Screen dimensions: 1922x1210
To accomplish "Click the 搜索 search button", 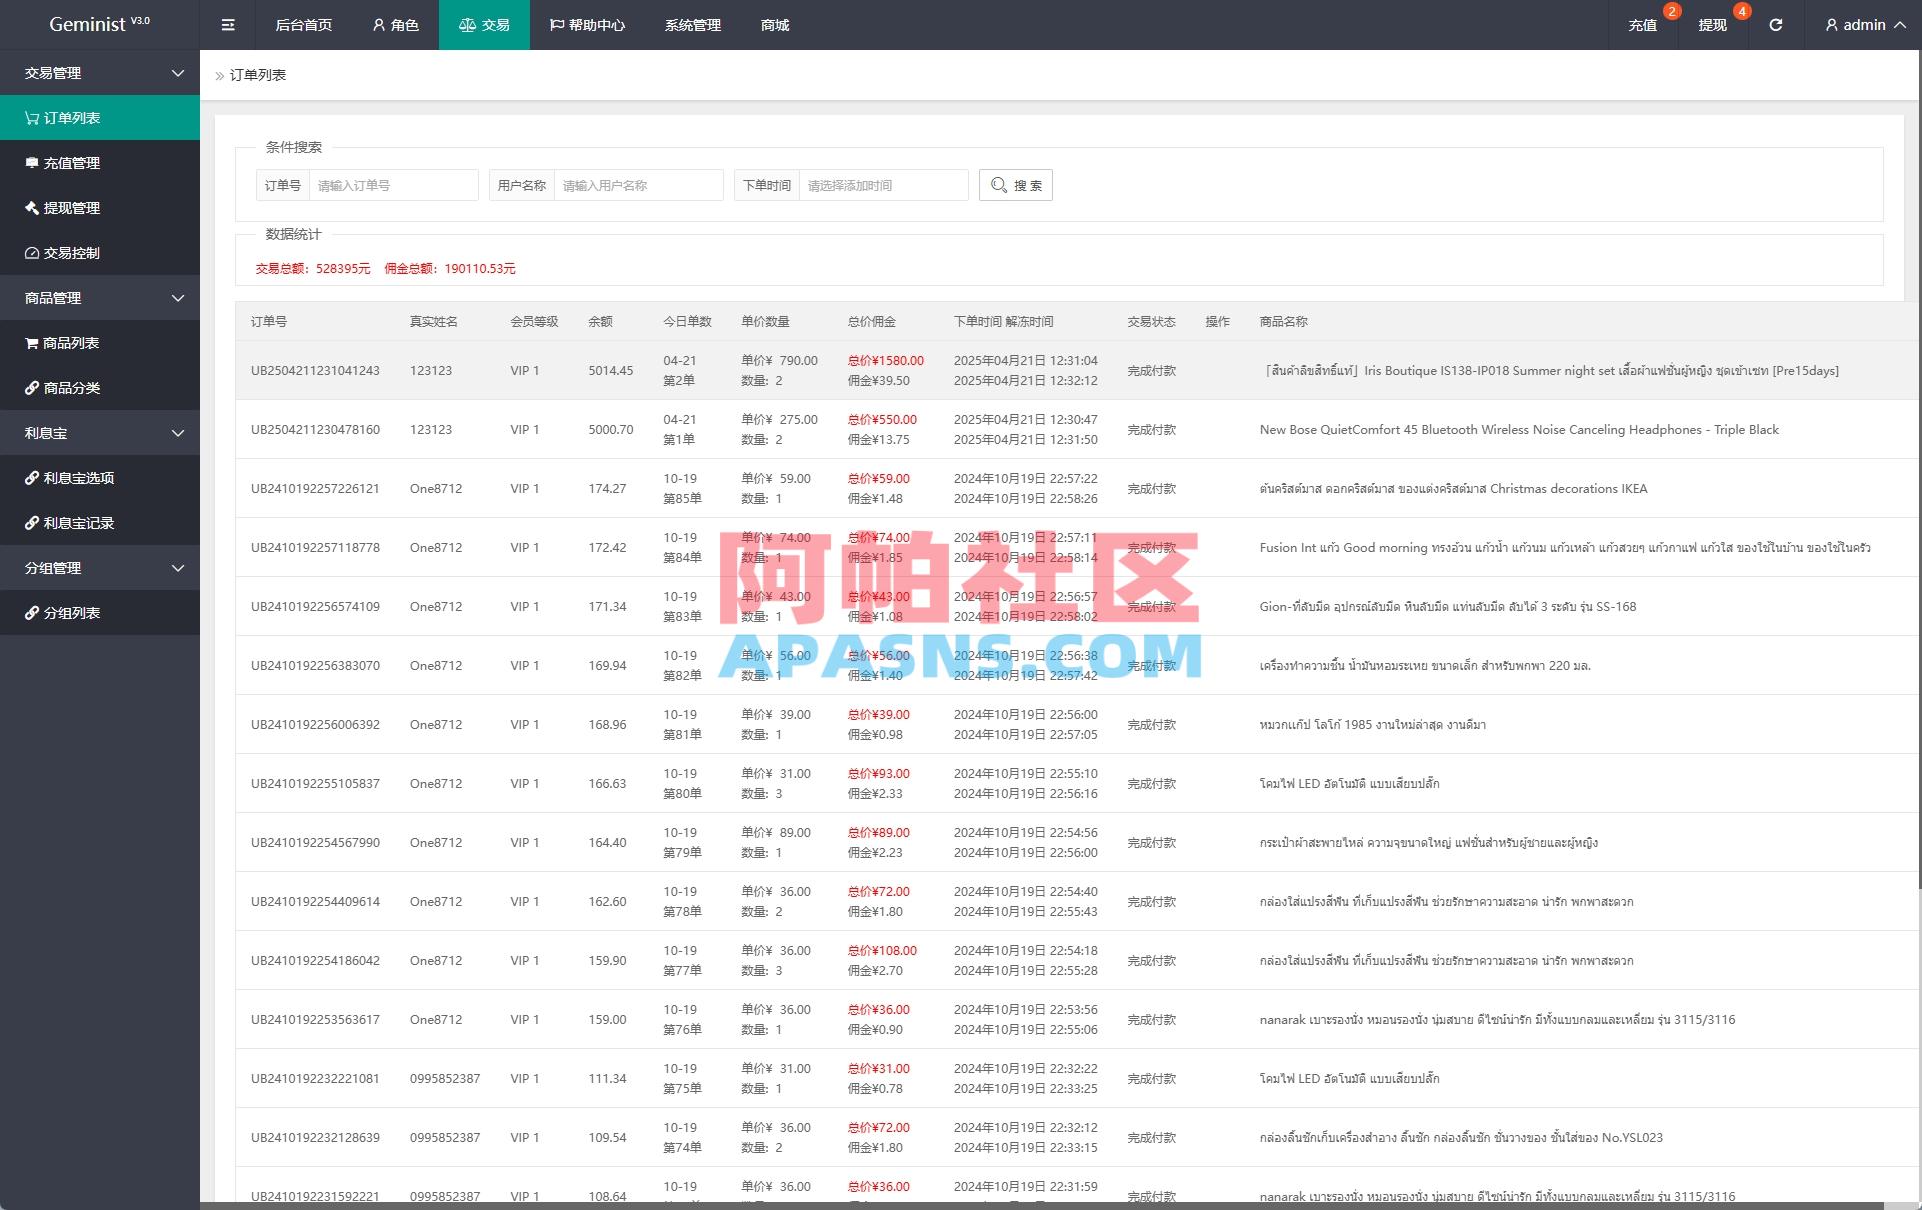I will point(1015,184).
